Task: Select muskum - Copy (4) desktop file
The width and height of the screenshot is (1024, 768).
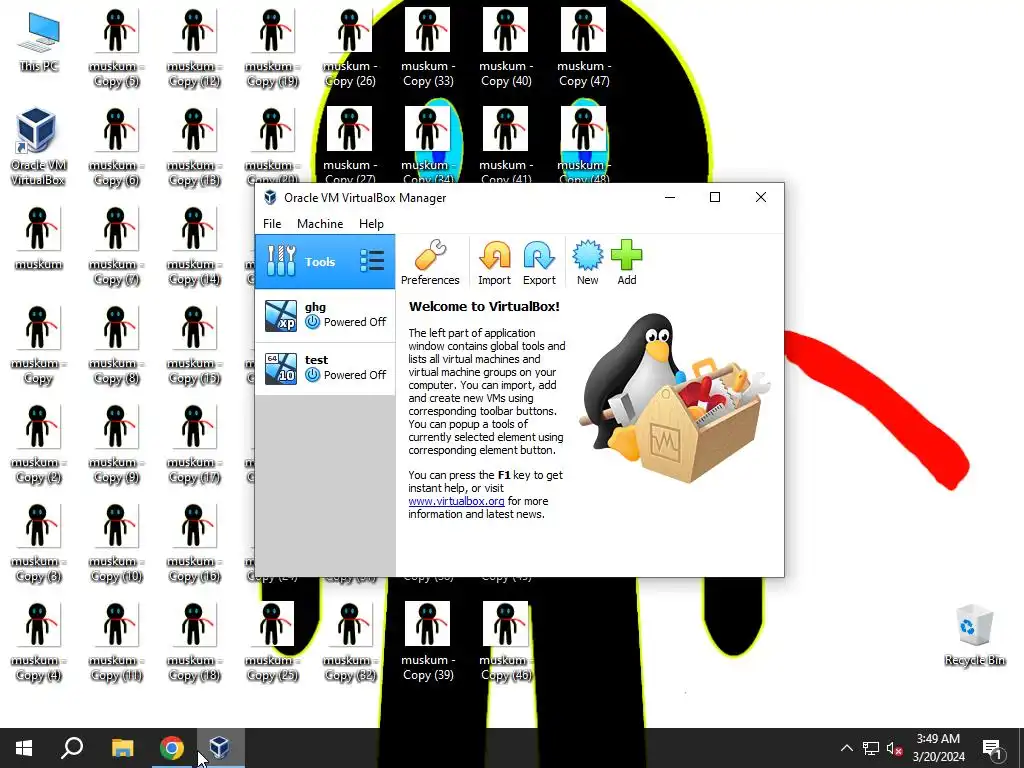Action: (x=38, y=643)
